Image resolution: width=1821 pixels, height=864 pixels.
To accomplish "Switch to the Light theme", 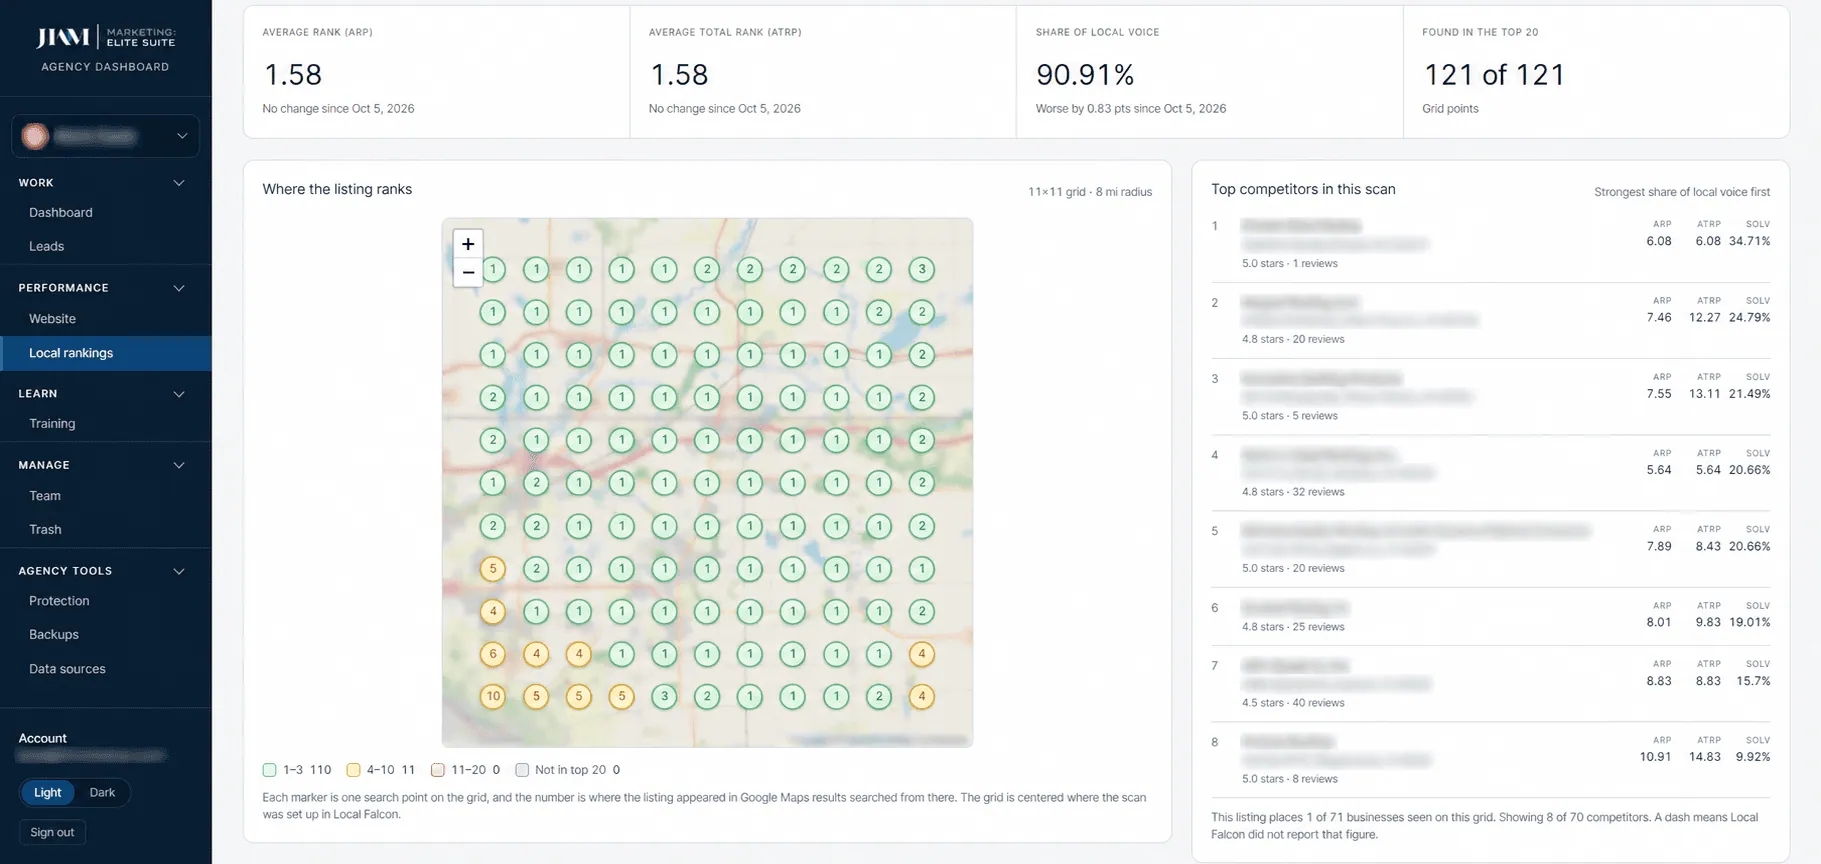I will [x=48, y=793].
